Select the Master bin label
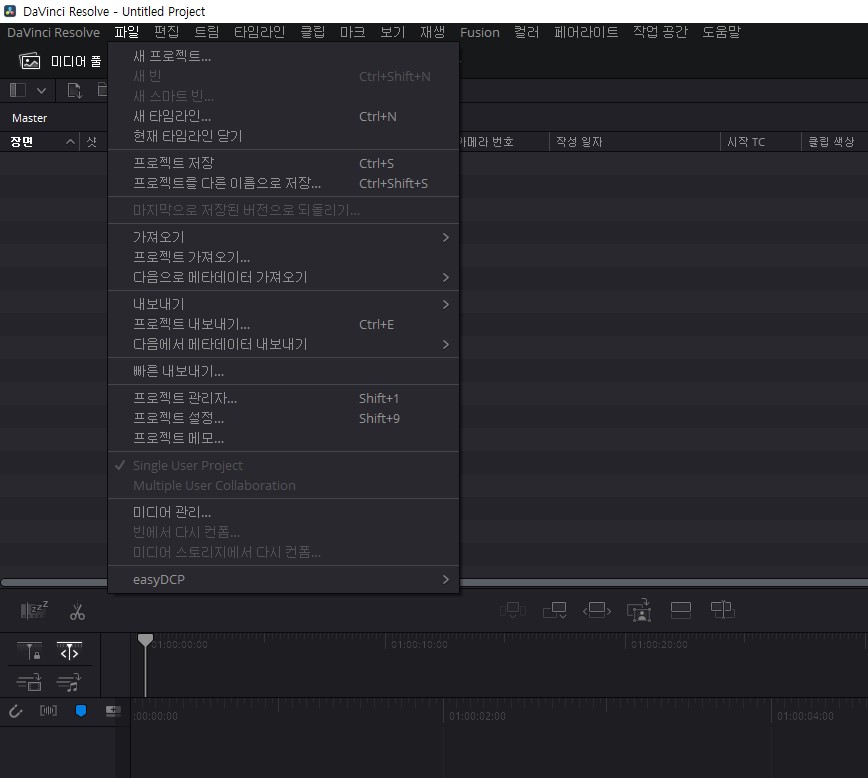The width and height of the screenshot is (868, 778). coord(29,118)
